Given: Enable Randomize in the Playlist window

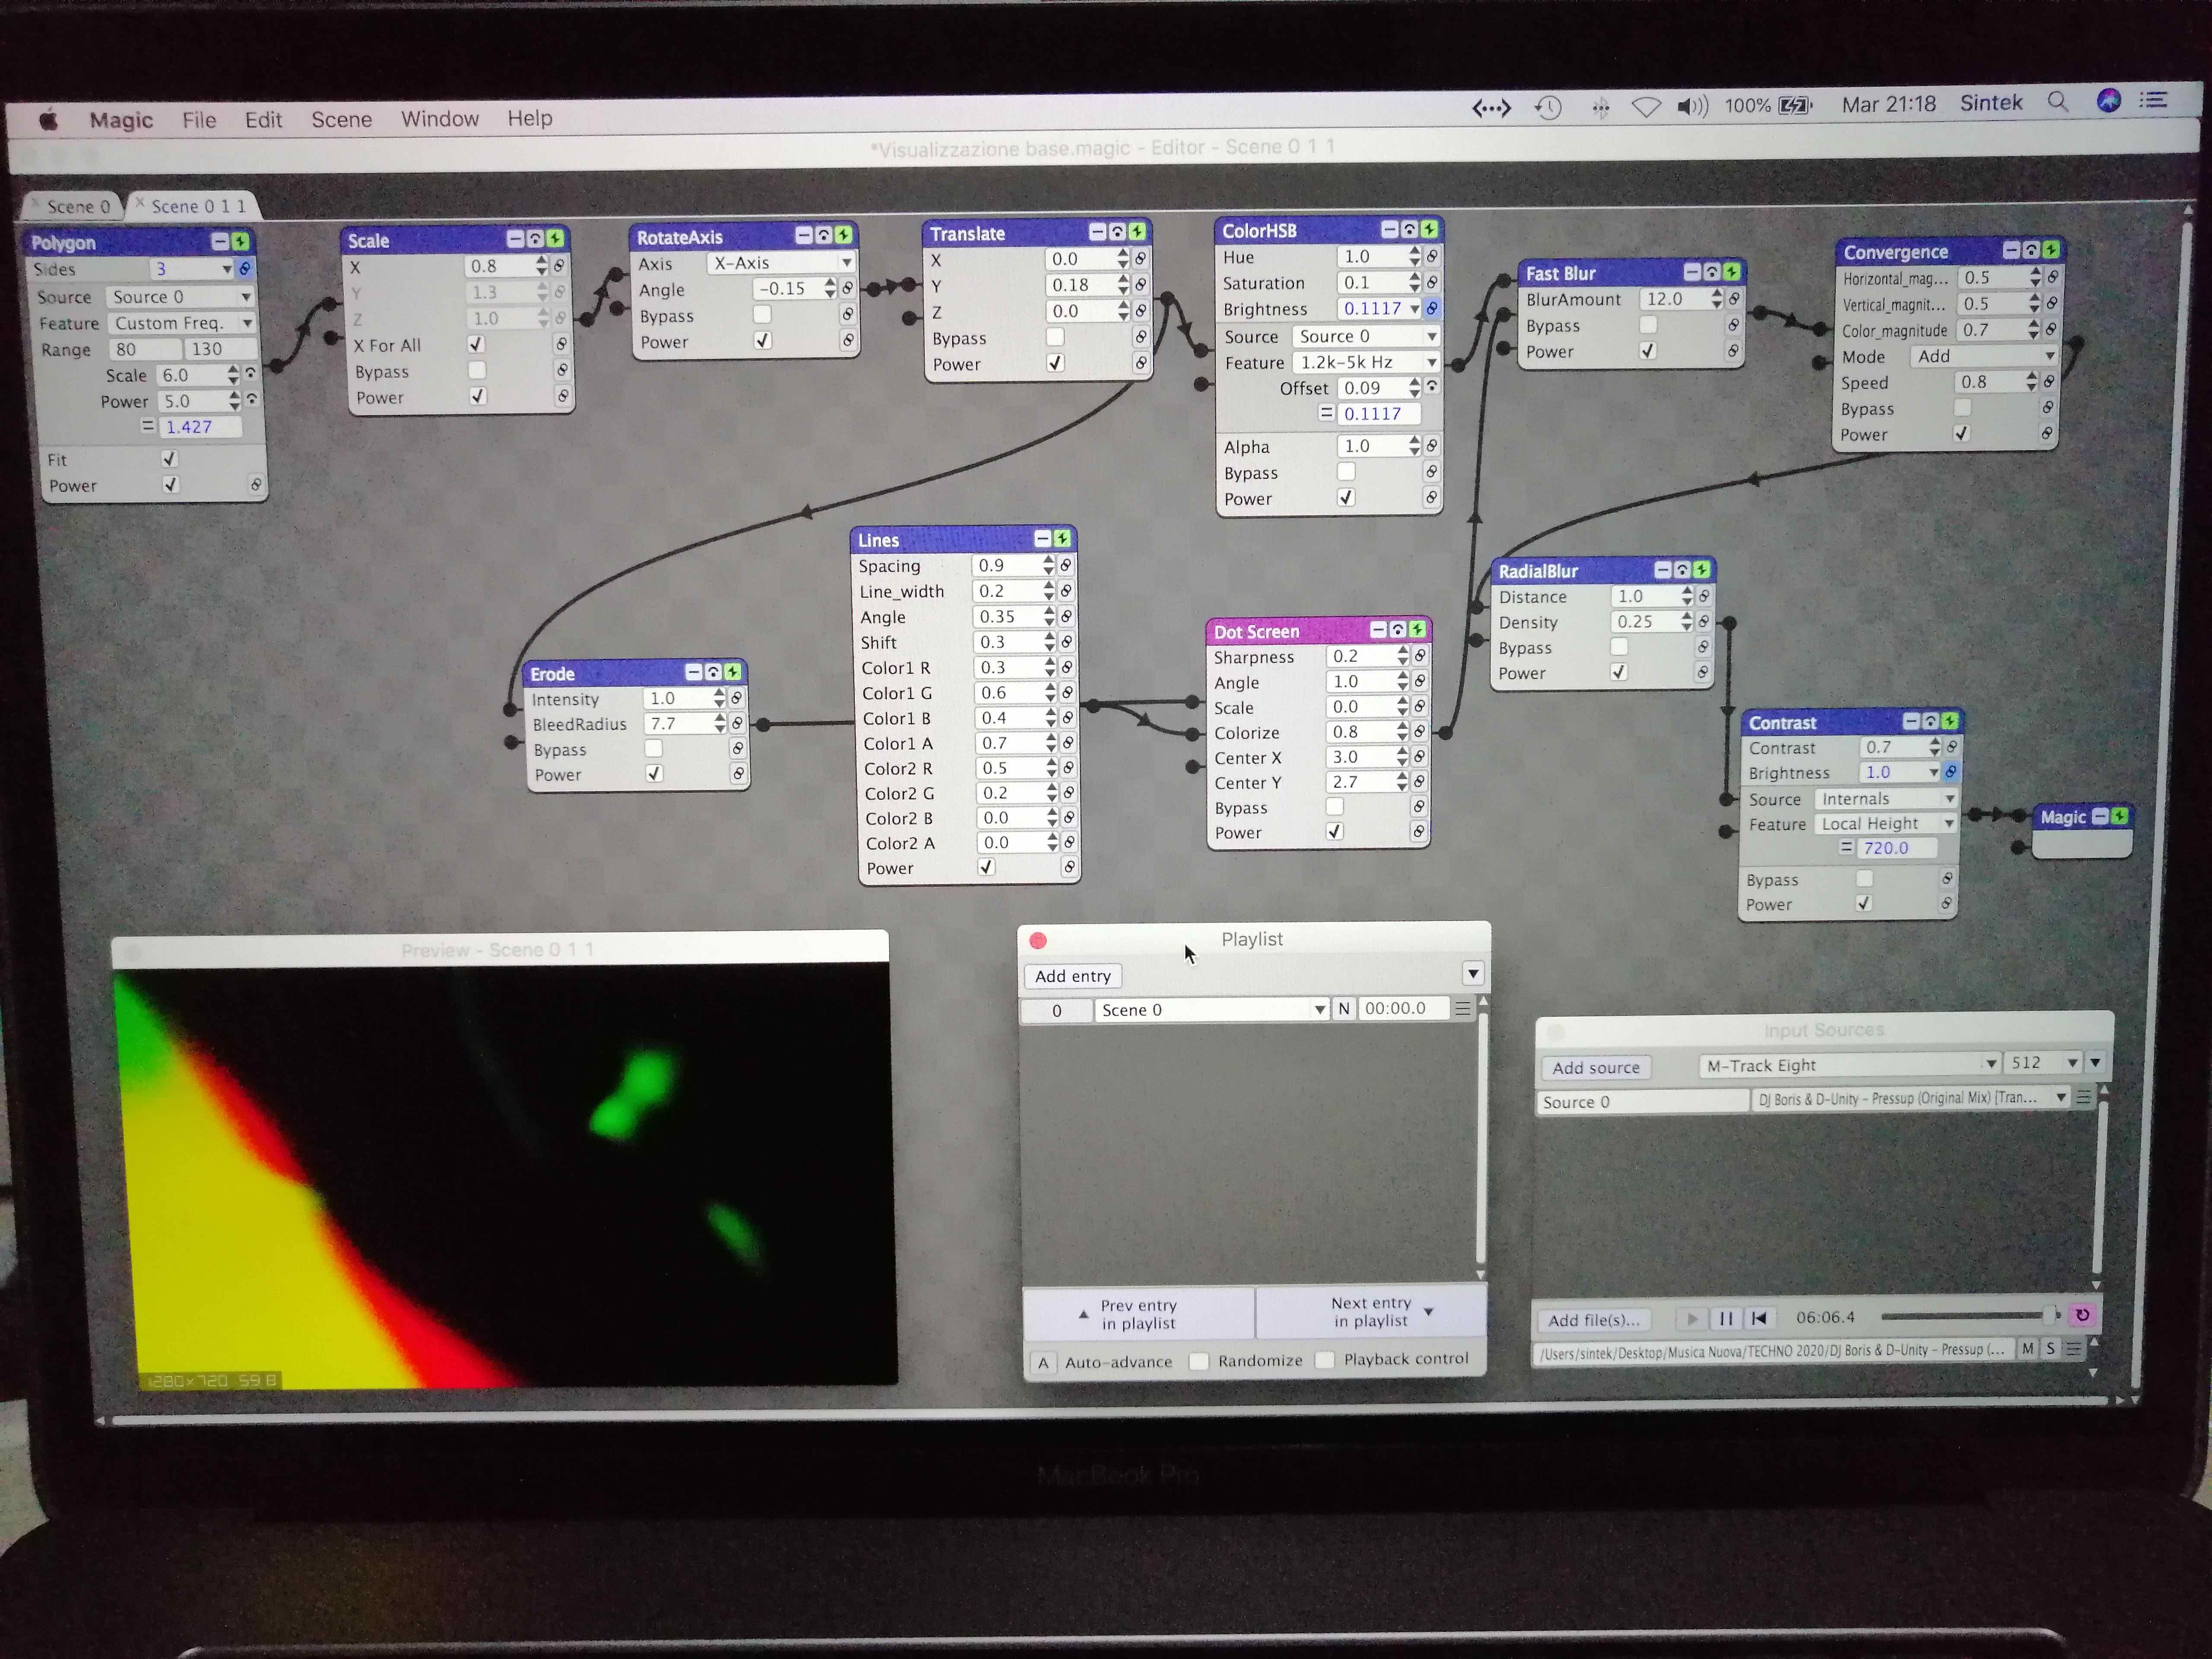Looking at the screenshot, I should pyautogui.click(x=1199, y=1361).
